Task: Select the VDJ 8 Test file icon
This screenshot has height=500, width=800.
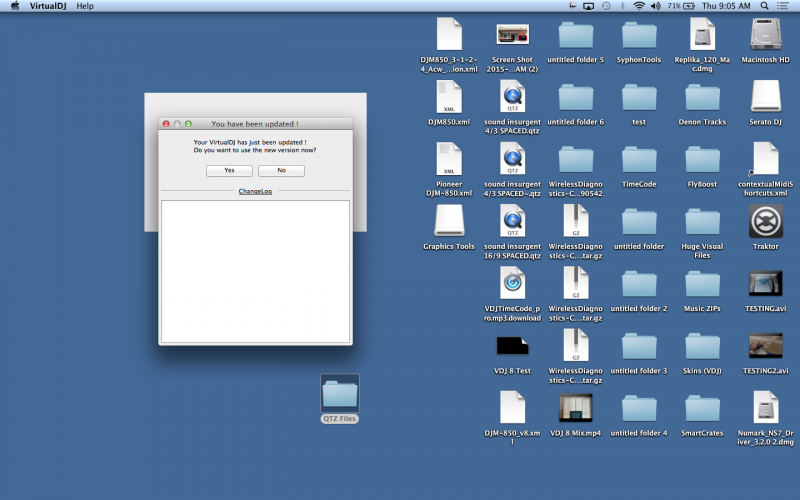Action: 512,345
